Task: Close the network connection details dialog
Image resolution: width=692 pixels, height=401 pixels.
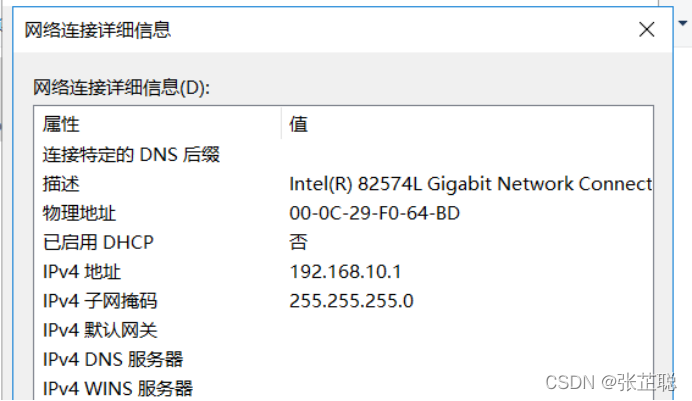Action: [647, 31]
